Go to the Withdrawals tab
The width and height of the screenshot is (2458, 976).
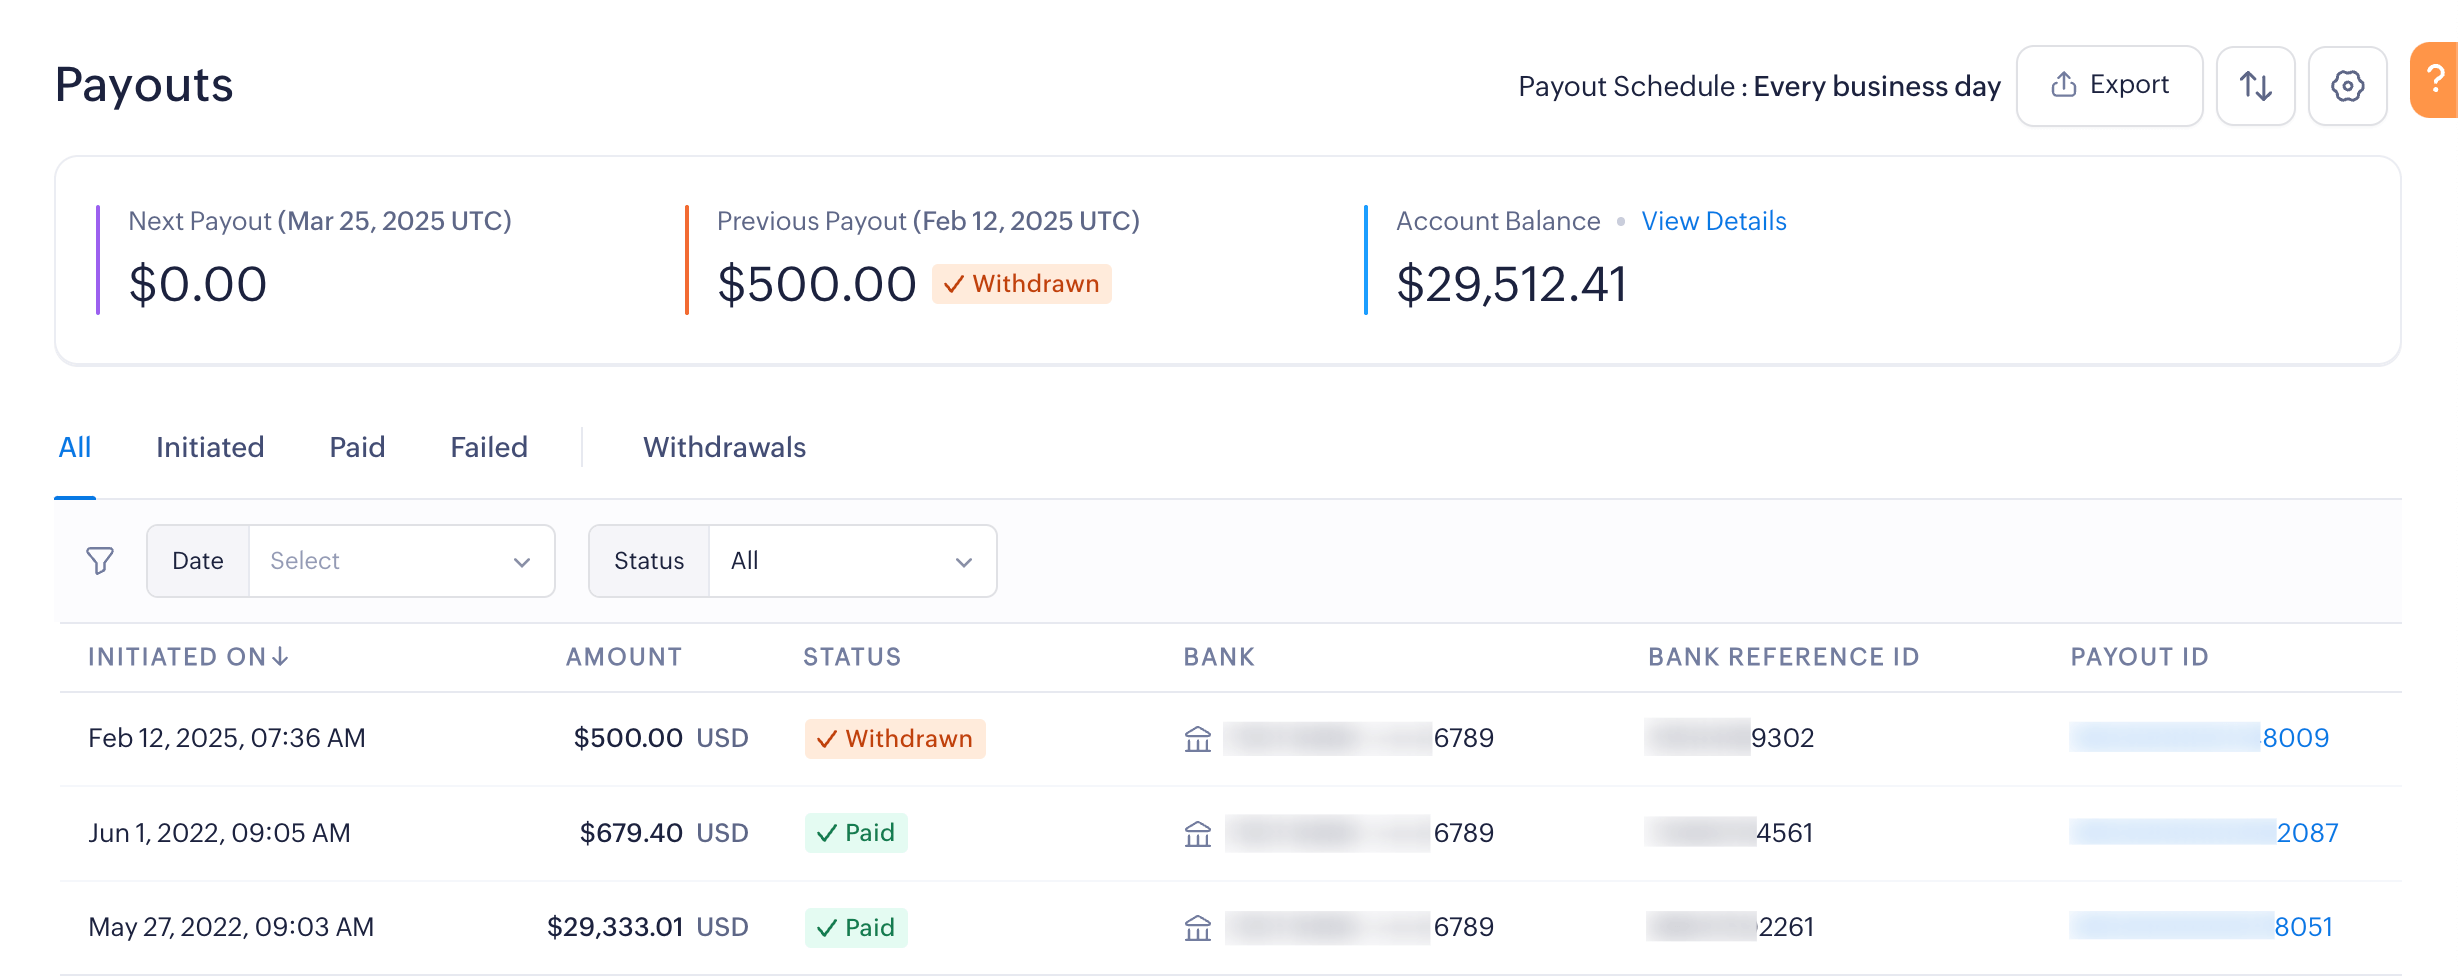[724, 447]
